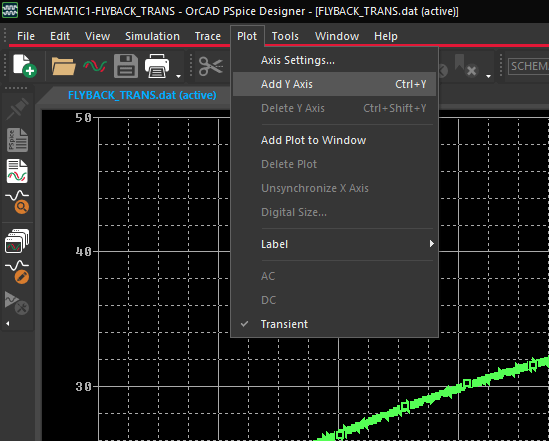The height and width of the screenshot is (441, 549).
Task: Close the open Plot menu
Action: (247, 36)
